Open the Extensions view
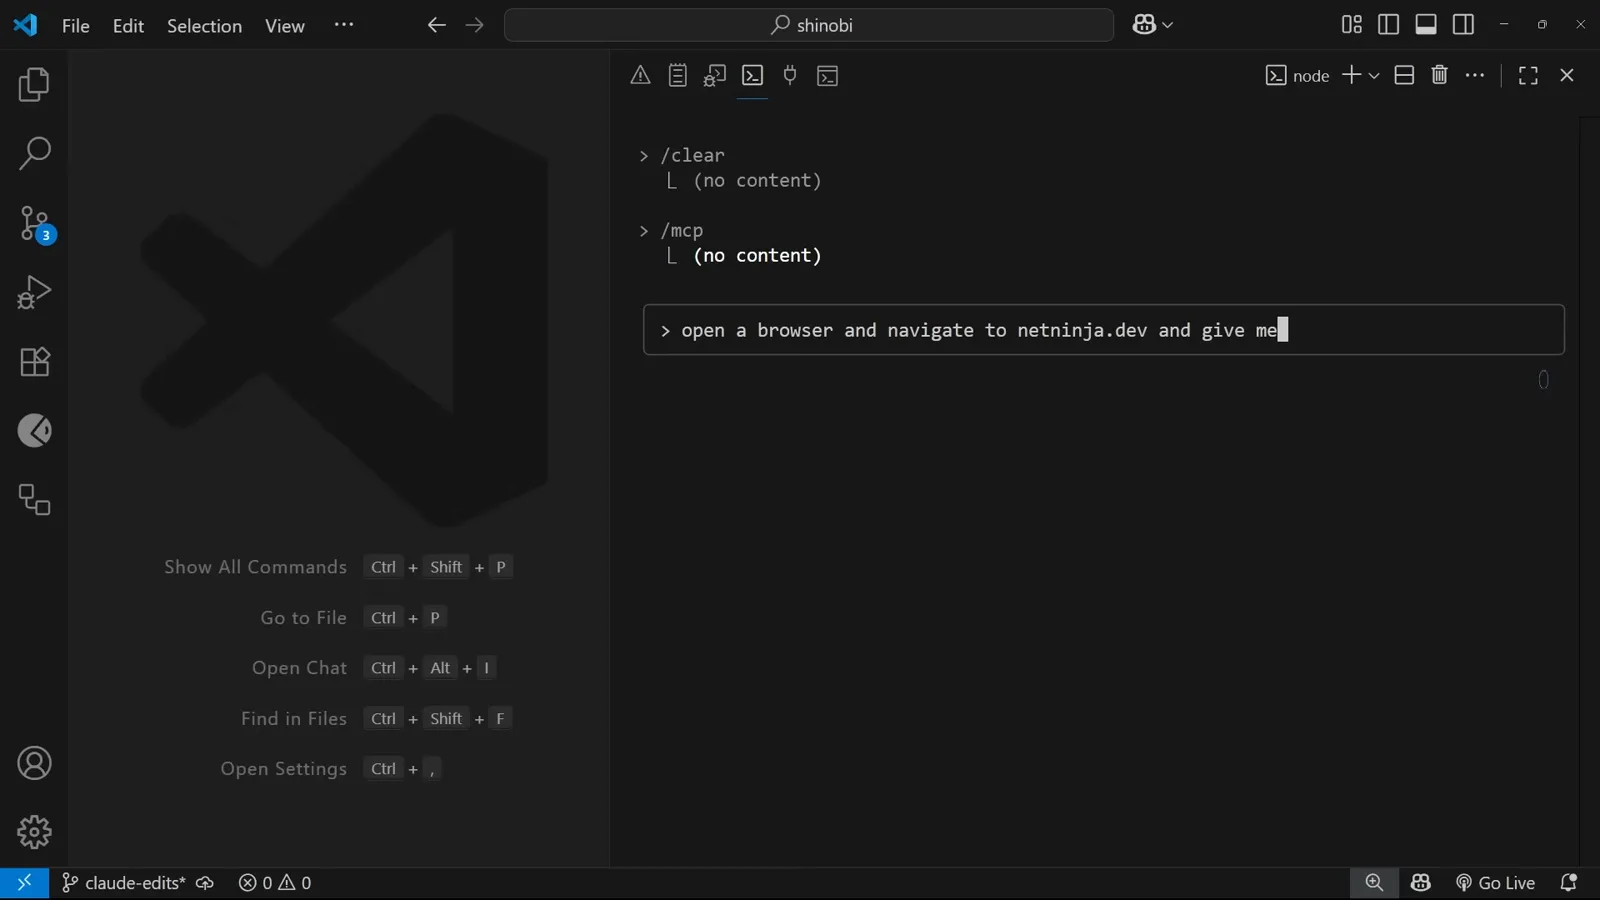This screenshot has width=1600, height=900. (x=34, y=361)
